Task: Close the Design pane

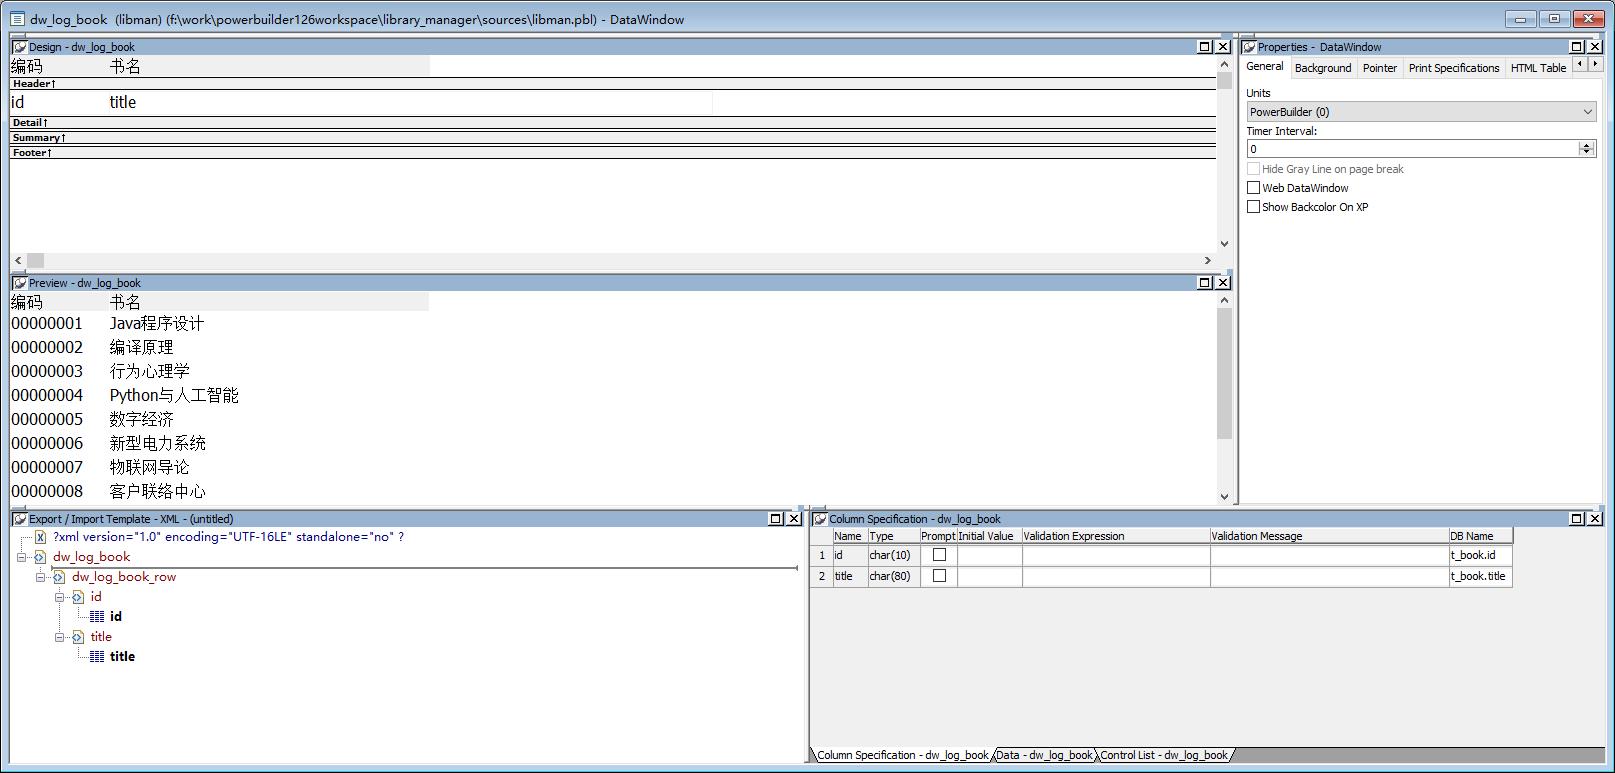Action: pos(1222,47)
